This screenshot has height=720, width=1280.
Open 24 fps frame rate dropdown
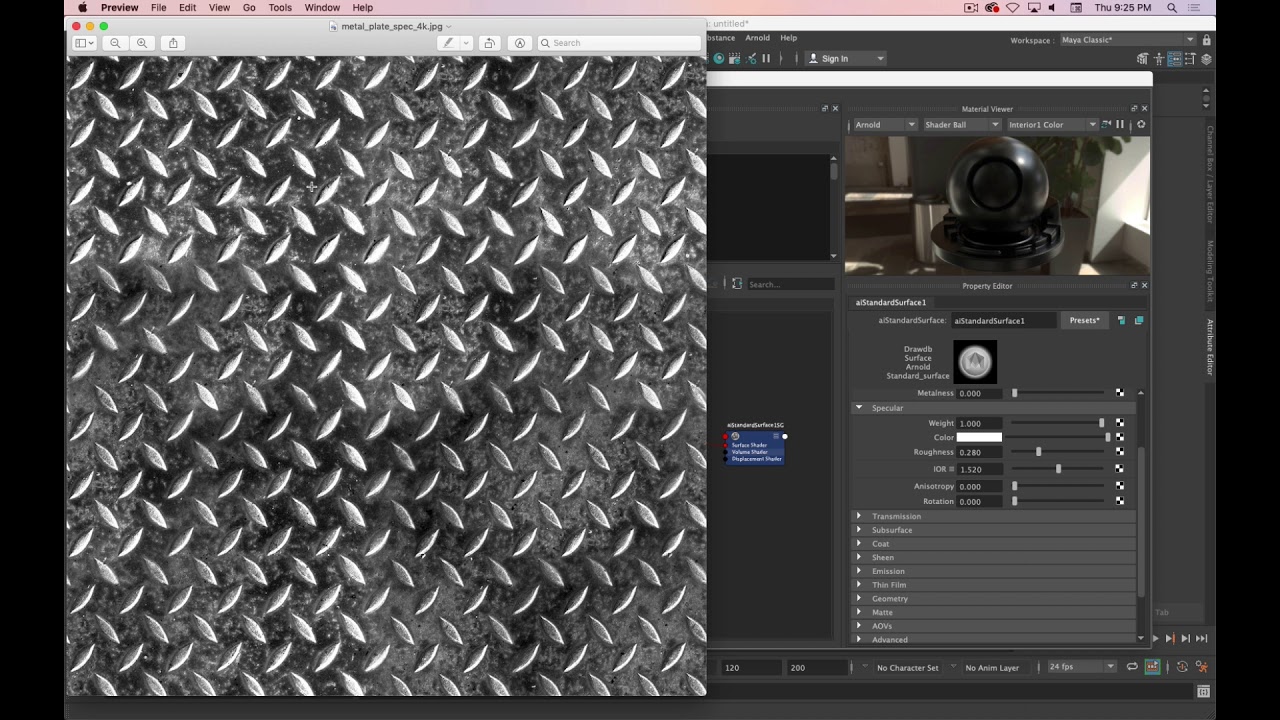pos(1080,667)
